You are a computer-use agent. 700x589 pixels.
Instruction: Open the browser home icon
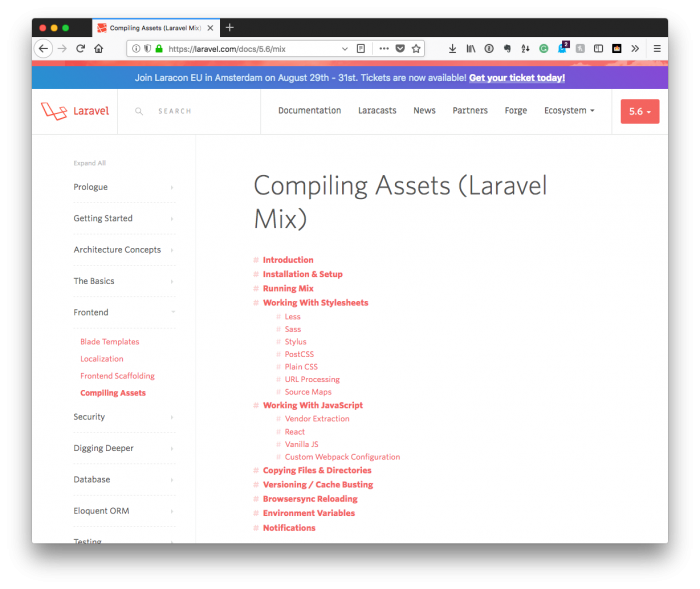pyautogui.click(x=99, y=49)
